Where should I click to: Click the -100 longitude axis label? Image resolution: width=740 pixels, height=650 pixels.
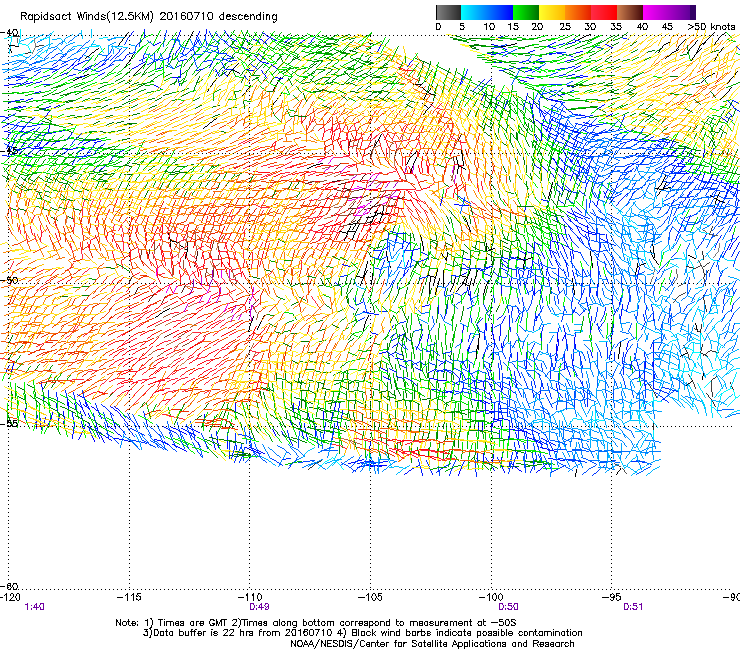click(491, 597)
